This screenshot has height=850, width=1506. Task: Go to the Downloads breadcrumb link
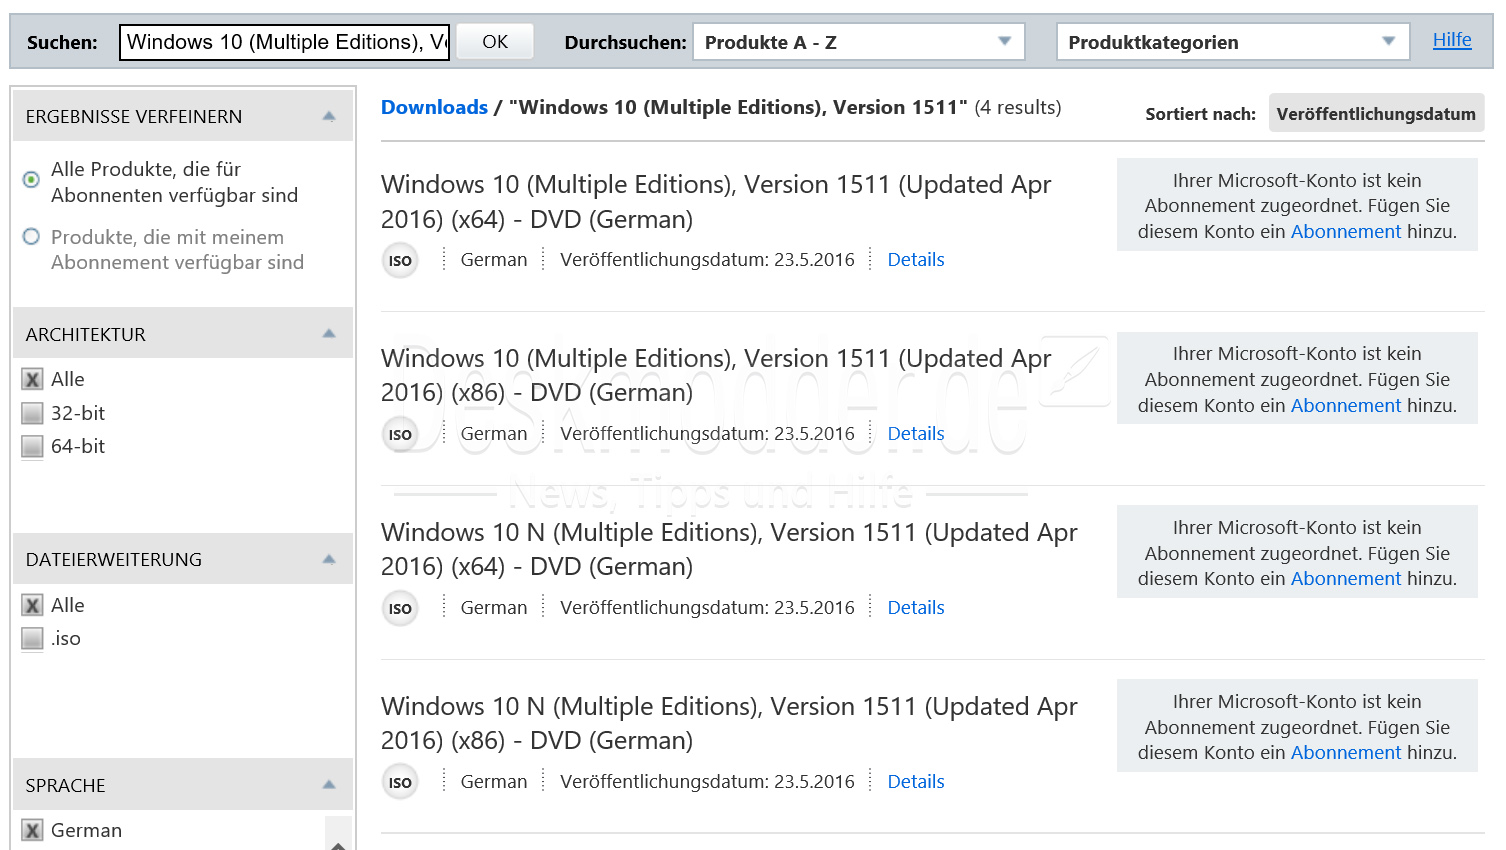tap(434, 107)
